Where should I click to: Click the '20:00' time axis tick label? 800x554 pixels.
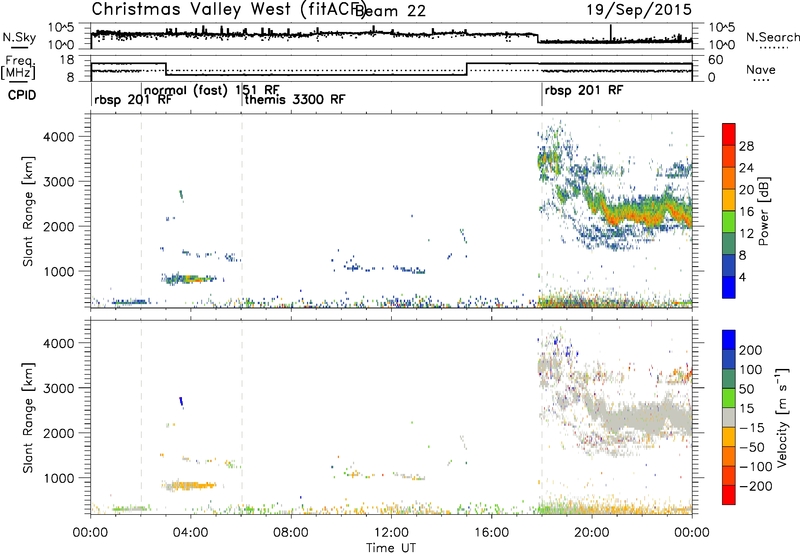click(x=592, y=533)
